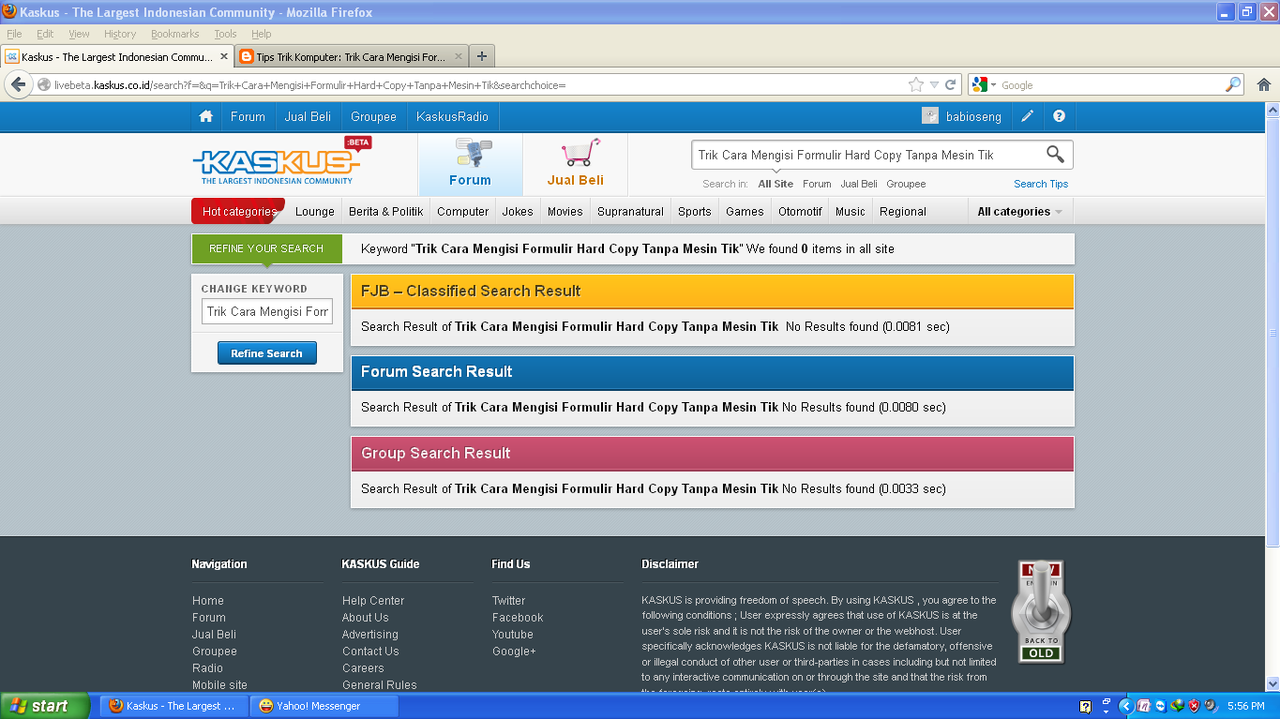Open the Bookmarks menu
This screenshot has height=719, width=1280.
[x=175, y=34]
